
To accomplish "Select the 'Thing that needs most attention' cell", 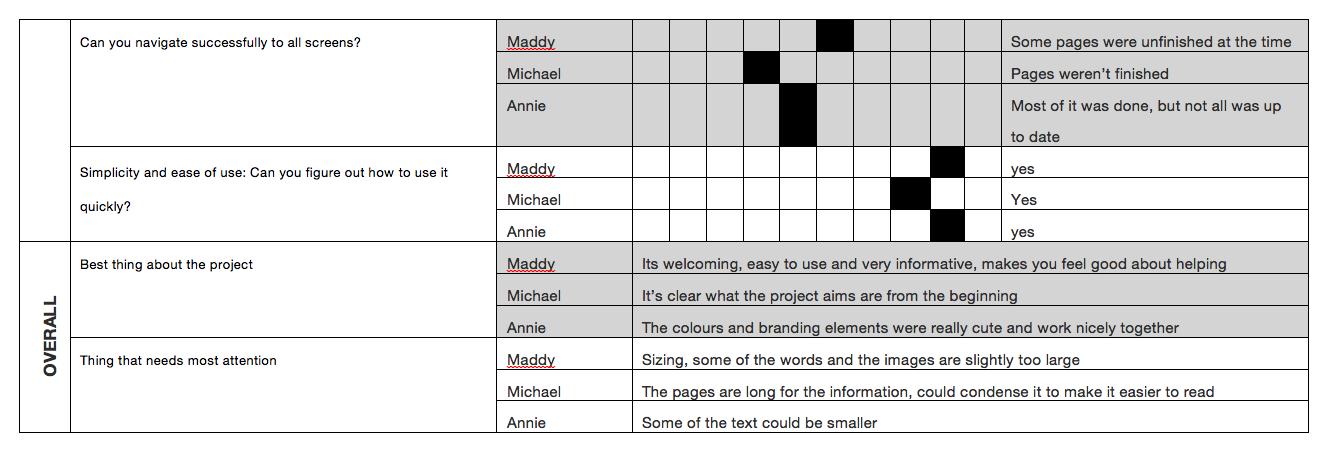I will click(178, 360).
